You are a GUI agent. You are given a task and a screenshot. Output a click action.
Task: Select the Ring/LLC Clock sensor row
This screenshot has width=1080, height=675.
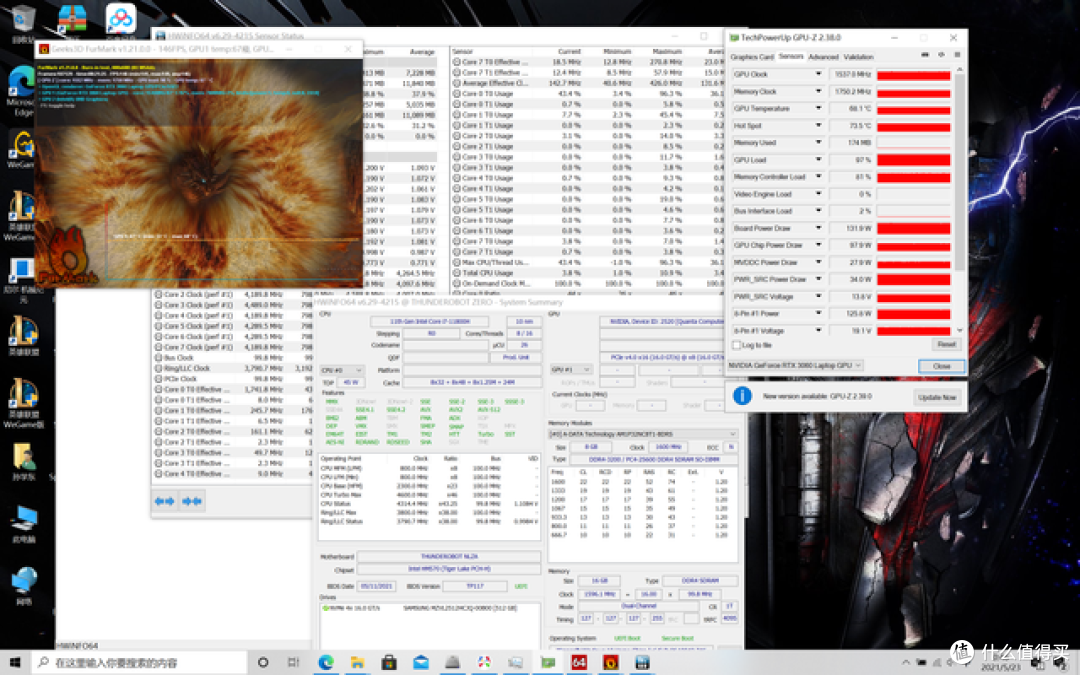point(233,368)
